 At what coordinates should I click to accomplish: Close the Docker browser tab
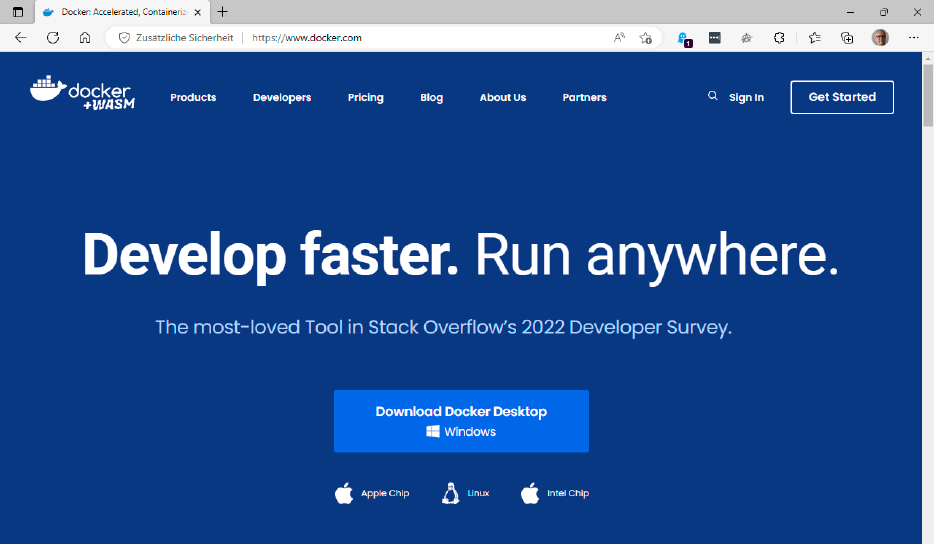198,12
